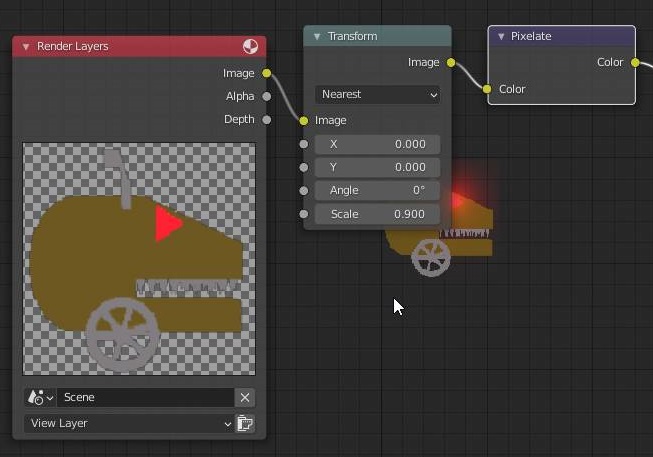Click the X input socket
Screen dimensions: 653x457
pos(304,144)
